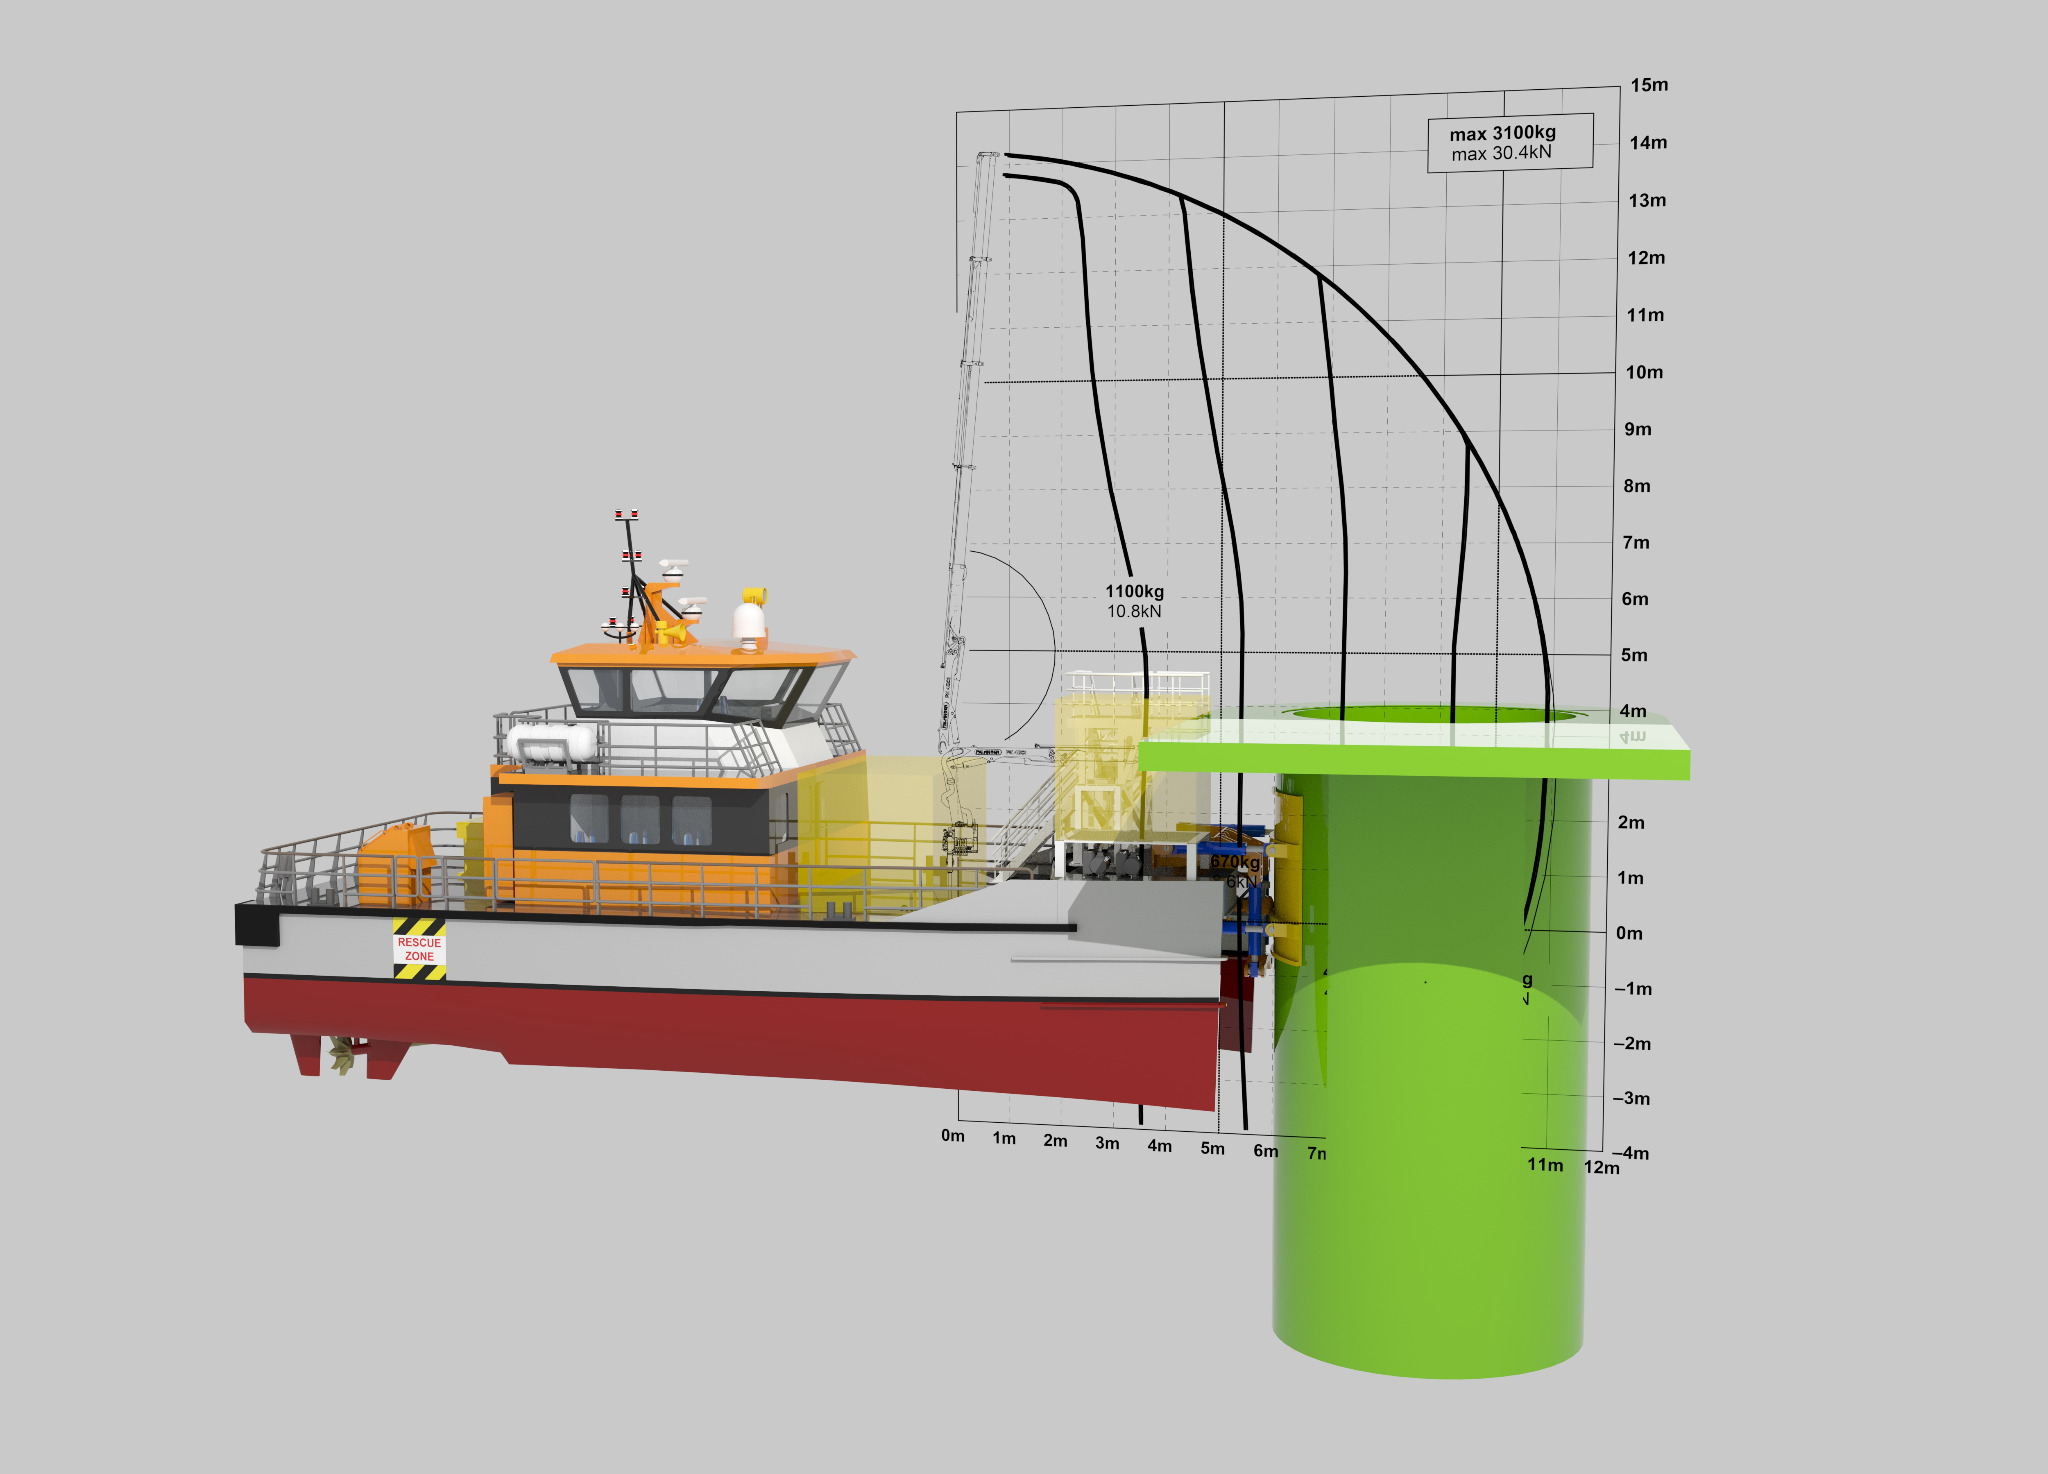Viewport: 2048px width, 1474px height.
Task: Click the ship's propeller under the stern
Action: click(x=341, y=1055)
